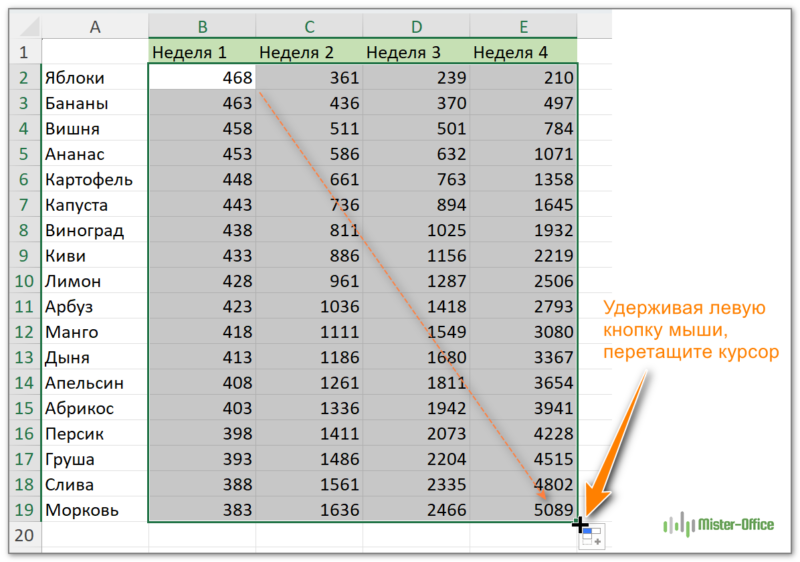Select the Яблоки cell
Image resolution: width=800 pixels, height=562 pixels.
[95, 77]
